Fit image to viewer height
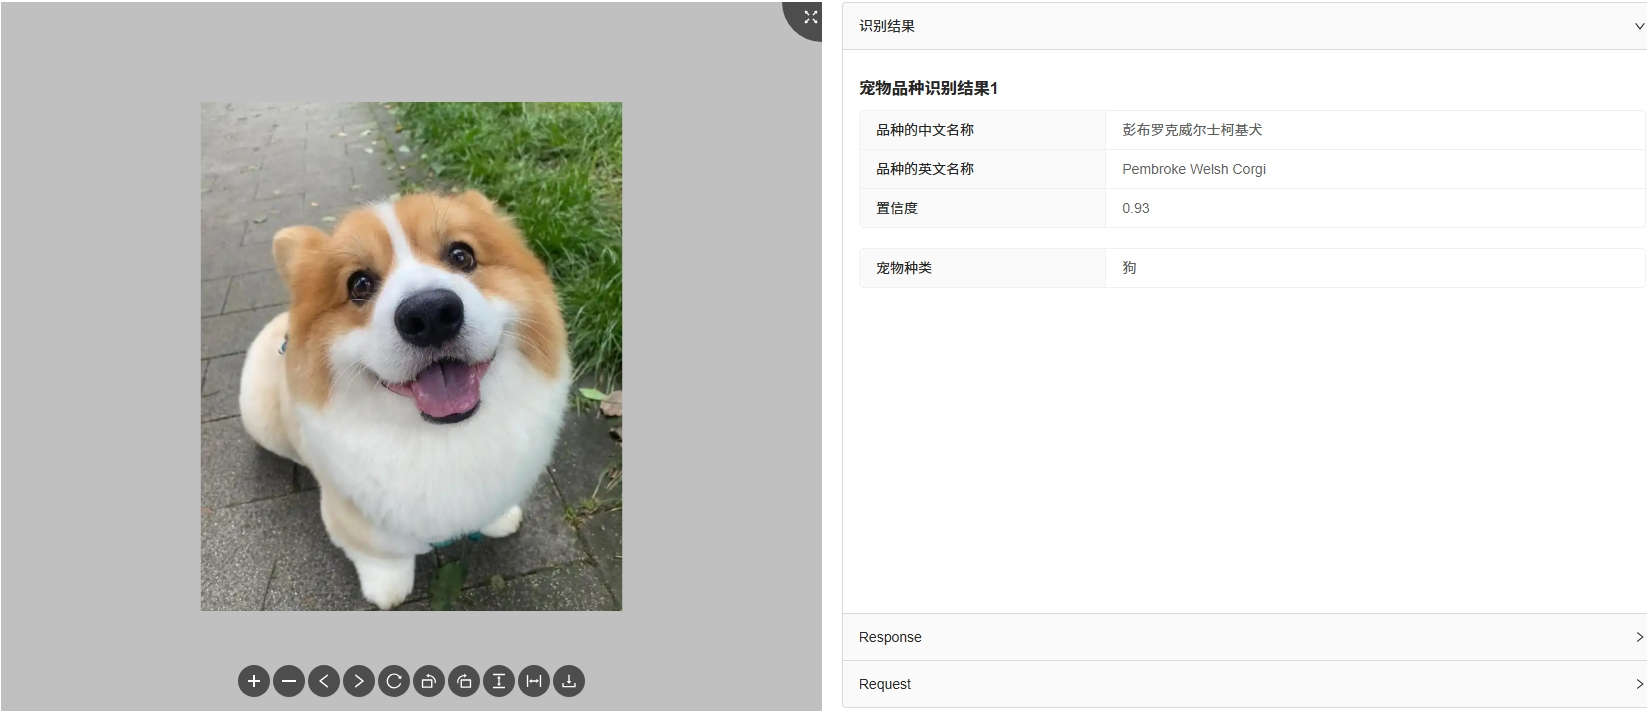This screenshot has width=1647, height=711. 499,681
